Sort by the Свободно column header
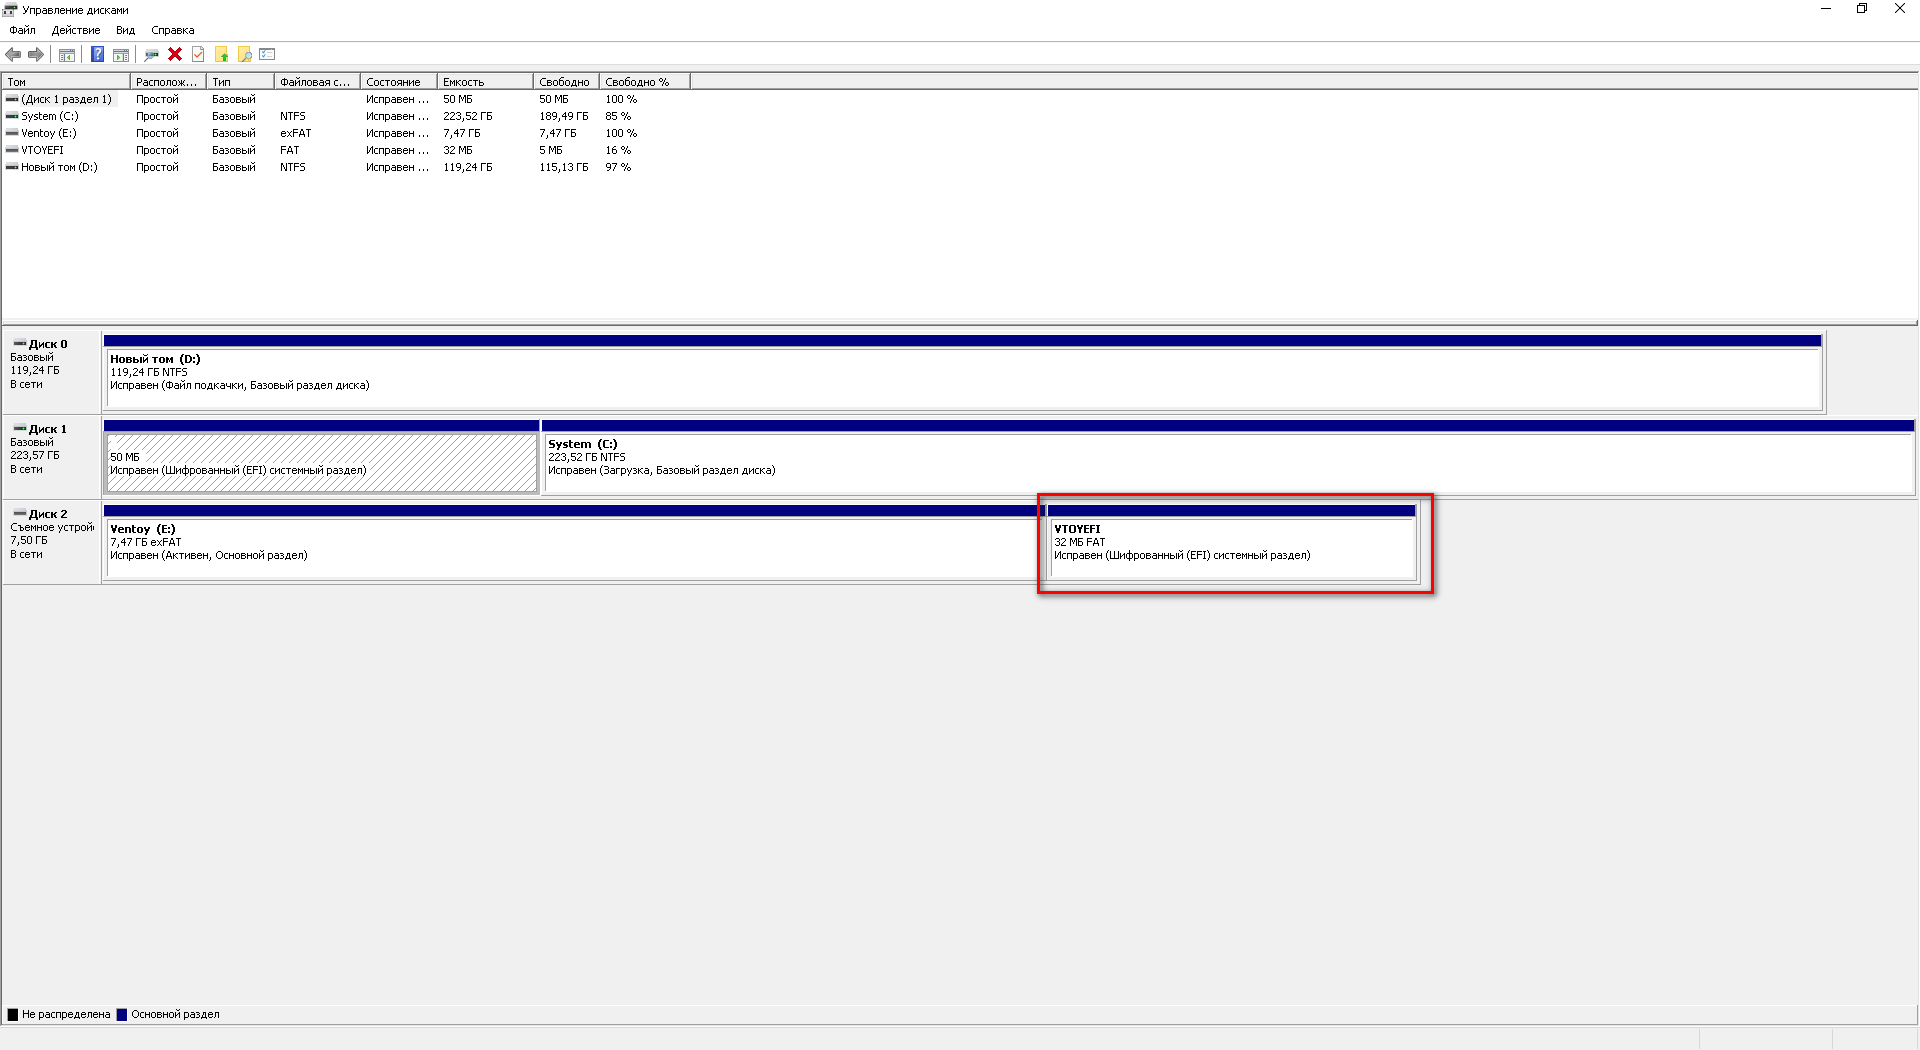Screen dimensions: 1920x1050 tap(566, 82)
